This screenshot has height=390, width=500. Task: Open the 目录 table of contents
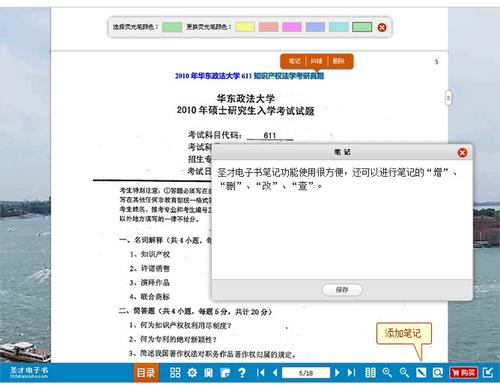click(146, 373)
